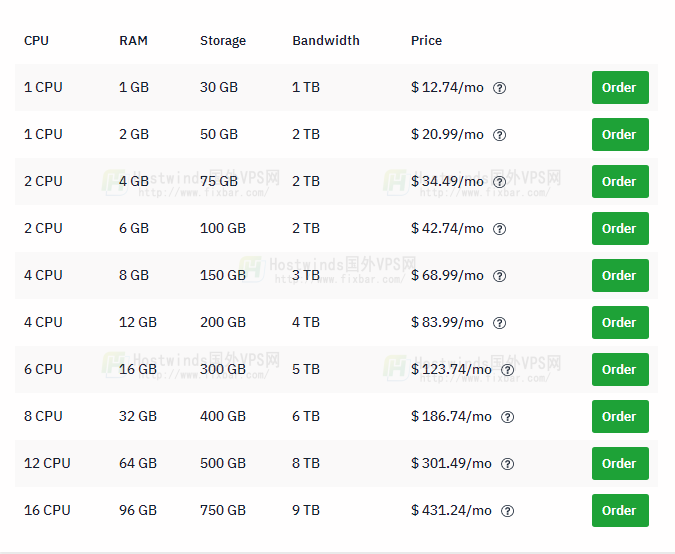Click the help icon beside $20.99/mo

[x=499, y=135]
